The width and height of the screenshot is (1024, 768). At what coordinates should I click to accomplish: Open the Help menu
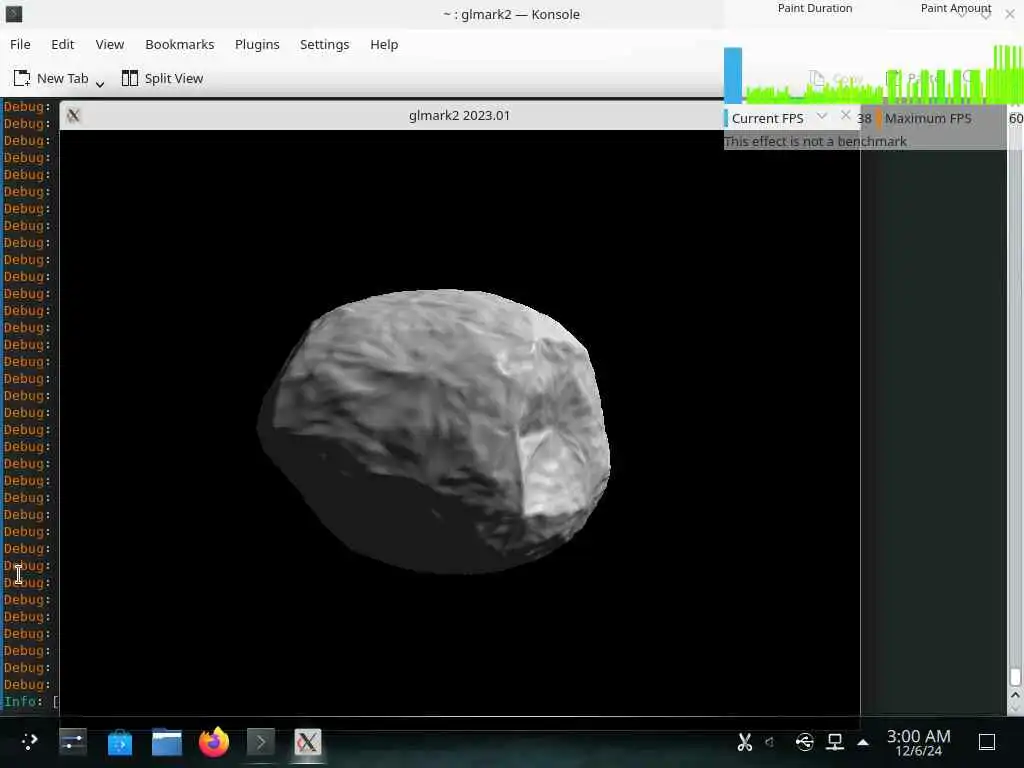pyautogui.click(x=384, y=44)
